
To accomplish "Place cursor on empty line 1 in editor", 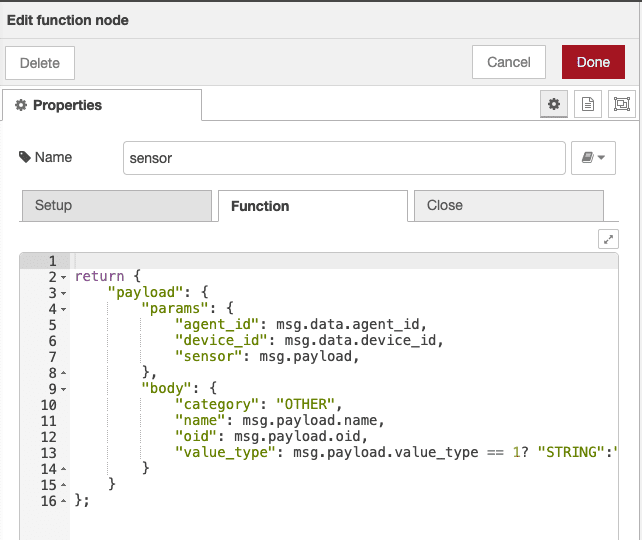I will [300, 261].
